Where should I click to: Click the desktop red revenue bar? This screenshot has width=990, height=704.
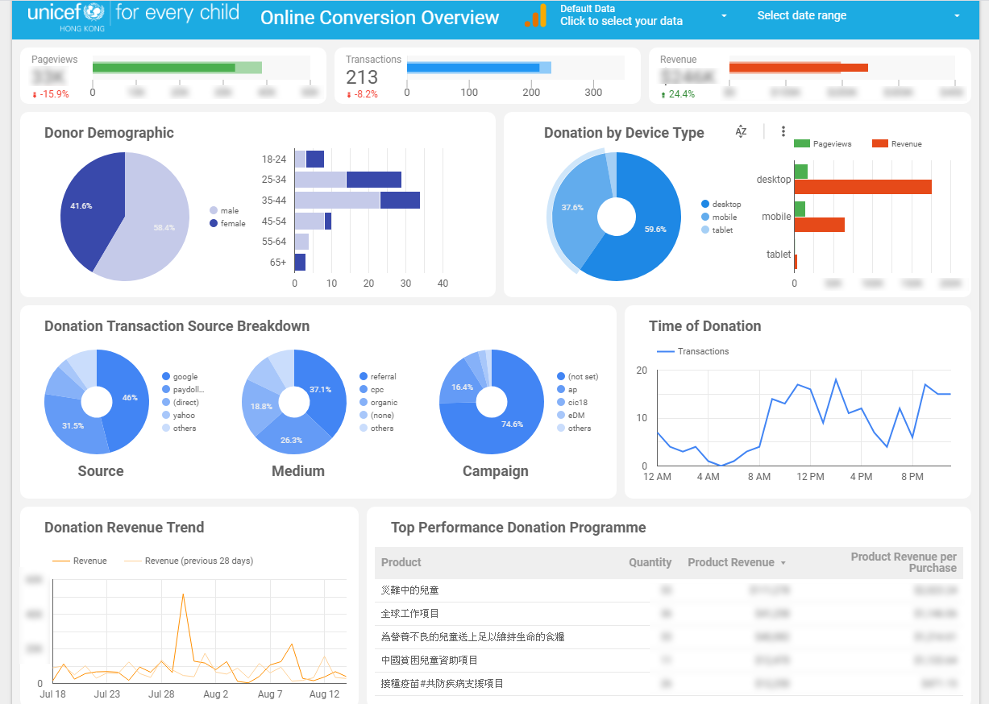(x=863, y=187)
